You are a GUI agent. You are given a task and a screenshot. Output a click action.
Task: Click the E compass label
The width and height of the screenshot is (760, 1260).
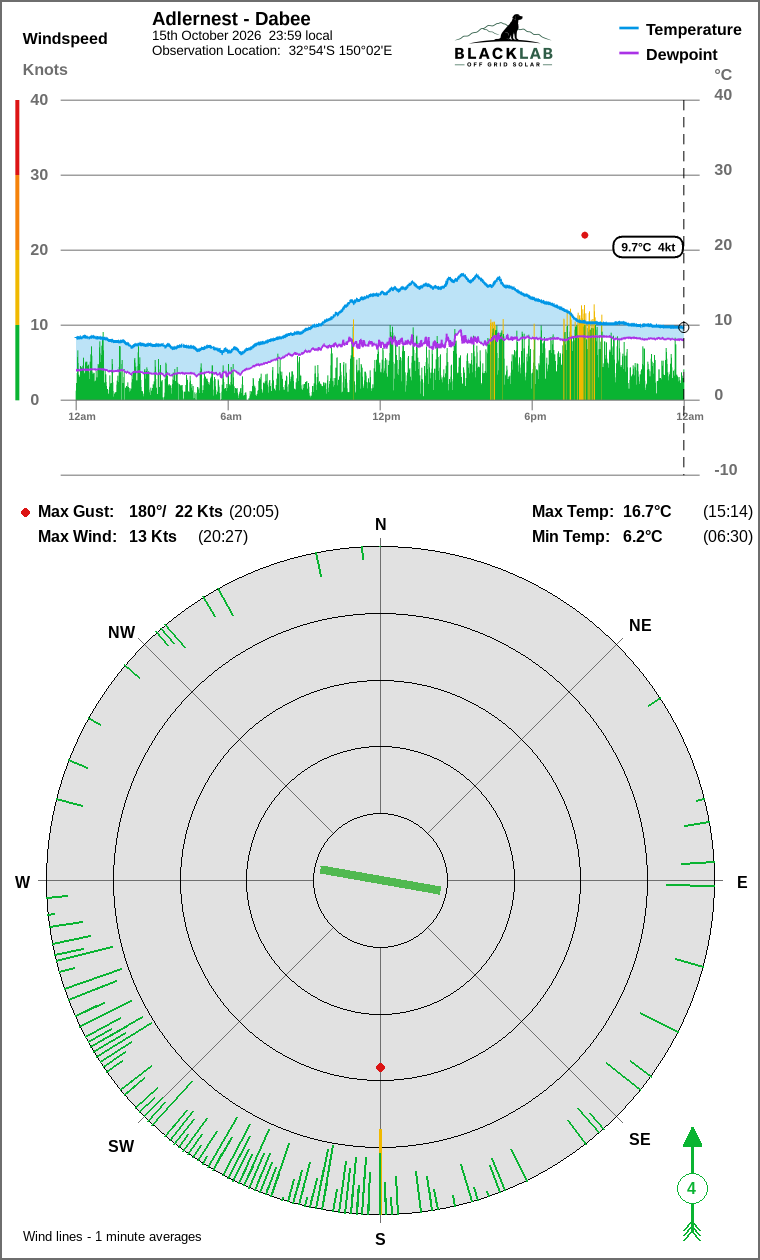coord(742,882)
